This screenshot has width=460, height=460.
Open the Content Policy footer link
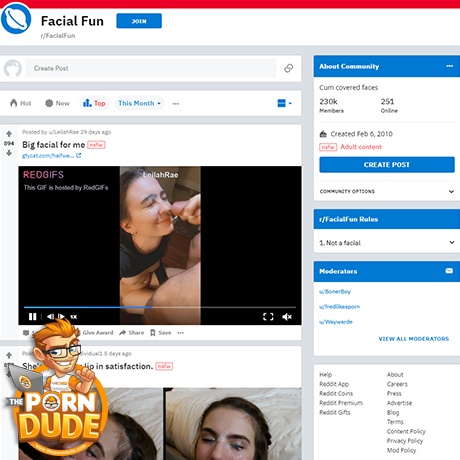pos(406,431)
